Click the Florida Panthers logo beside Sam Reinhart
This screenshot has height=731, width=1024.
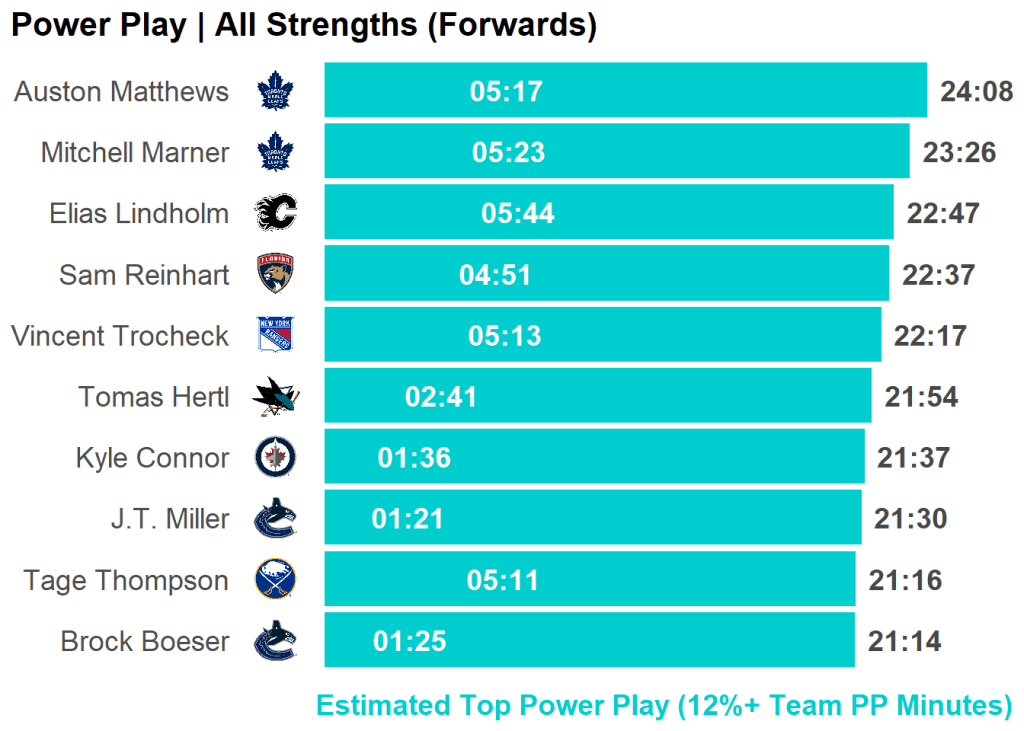click(x=275, y=274)
